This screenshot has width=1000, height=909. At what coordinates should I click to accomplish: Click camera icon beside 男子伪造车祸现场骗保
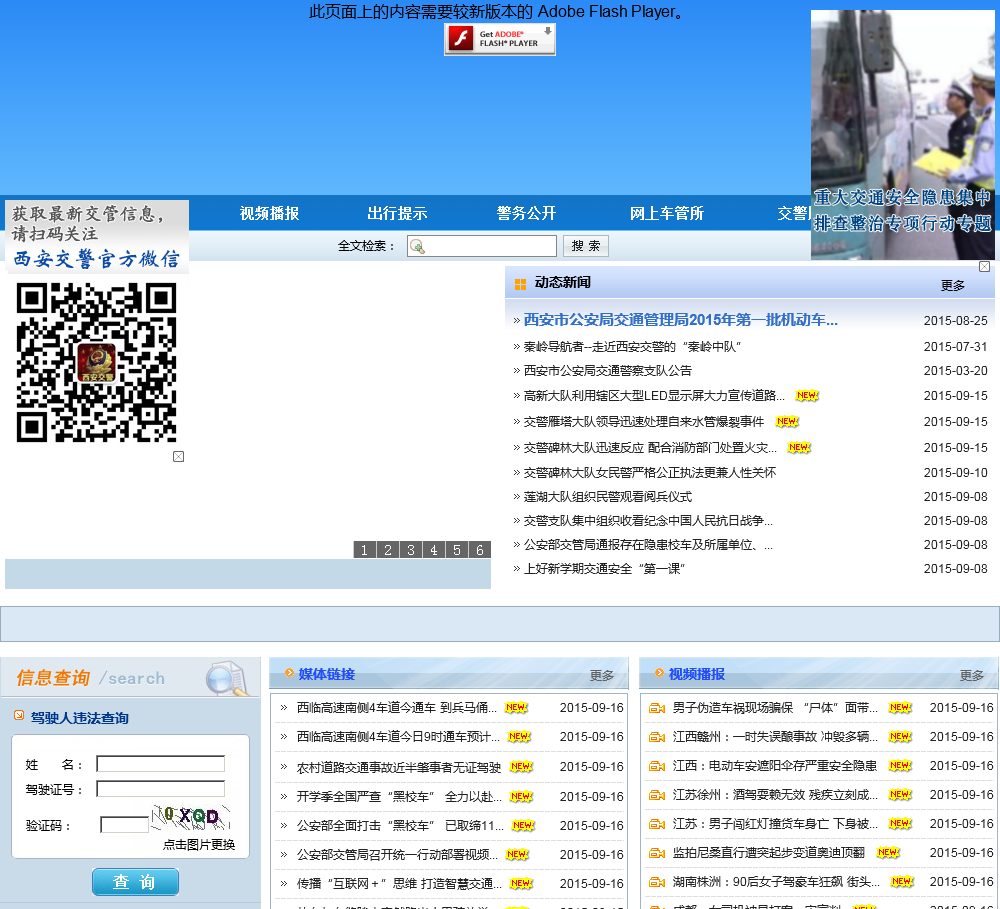(657, 708)
